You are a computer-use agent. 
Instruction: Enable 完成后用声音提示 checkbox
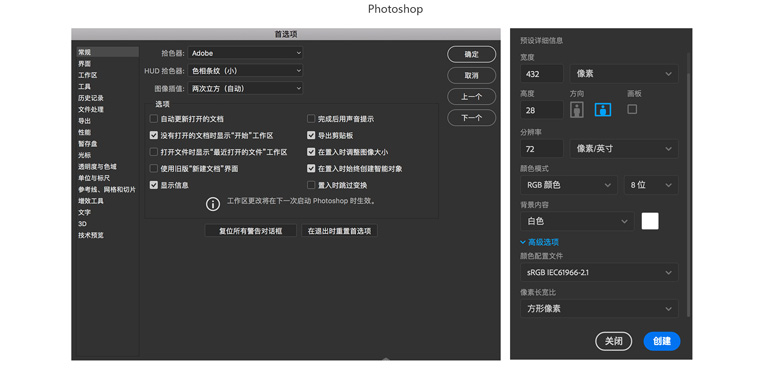coord(311,119)
